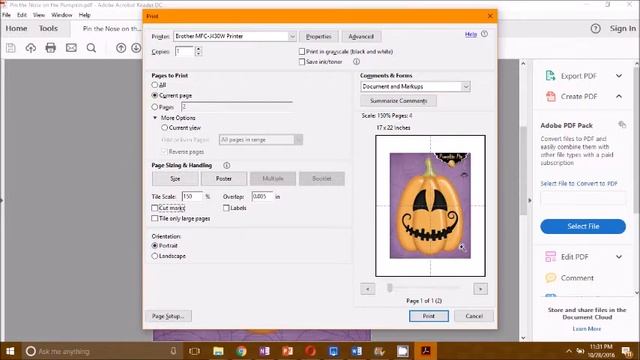Click the Adobe Acrobat taskbar icon

[x=426, y=351]
